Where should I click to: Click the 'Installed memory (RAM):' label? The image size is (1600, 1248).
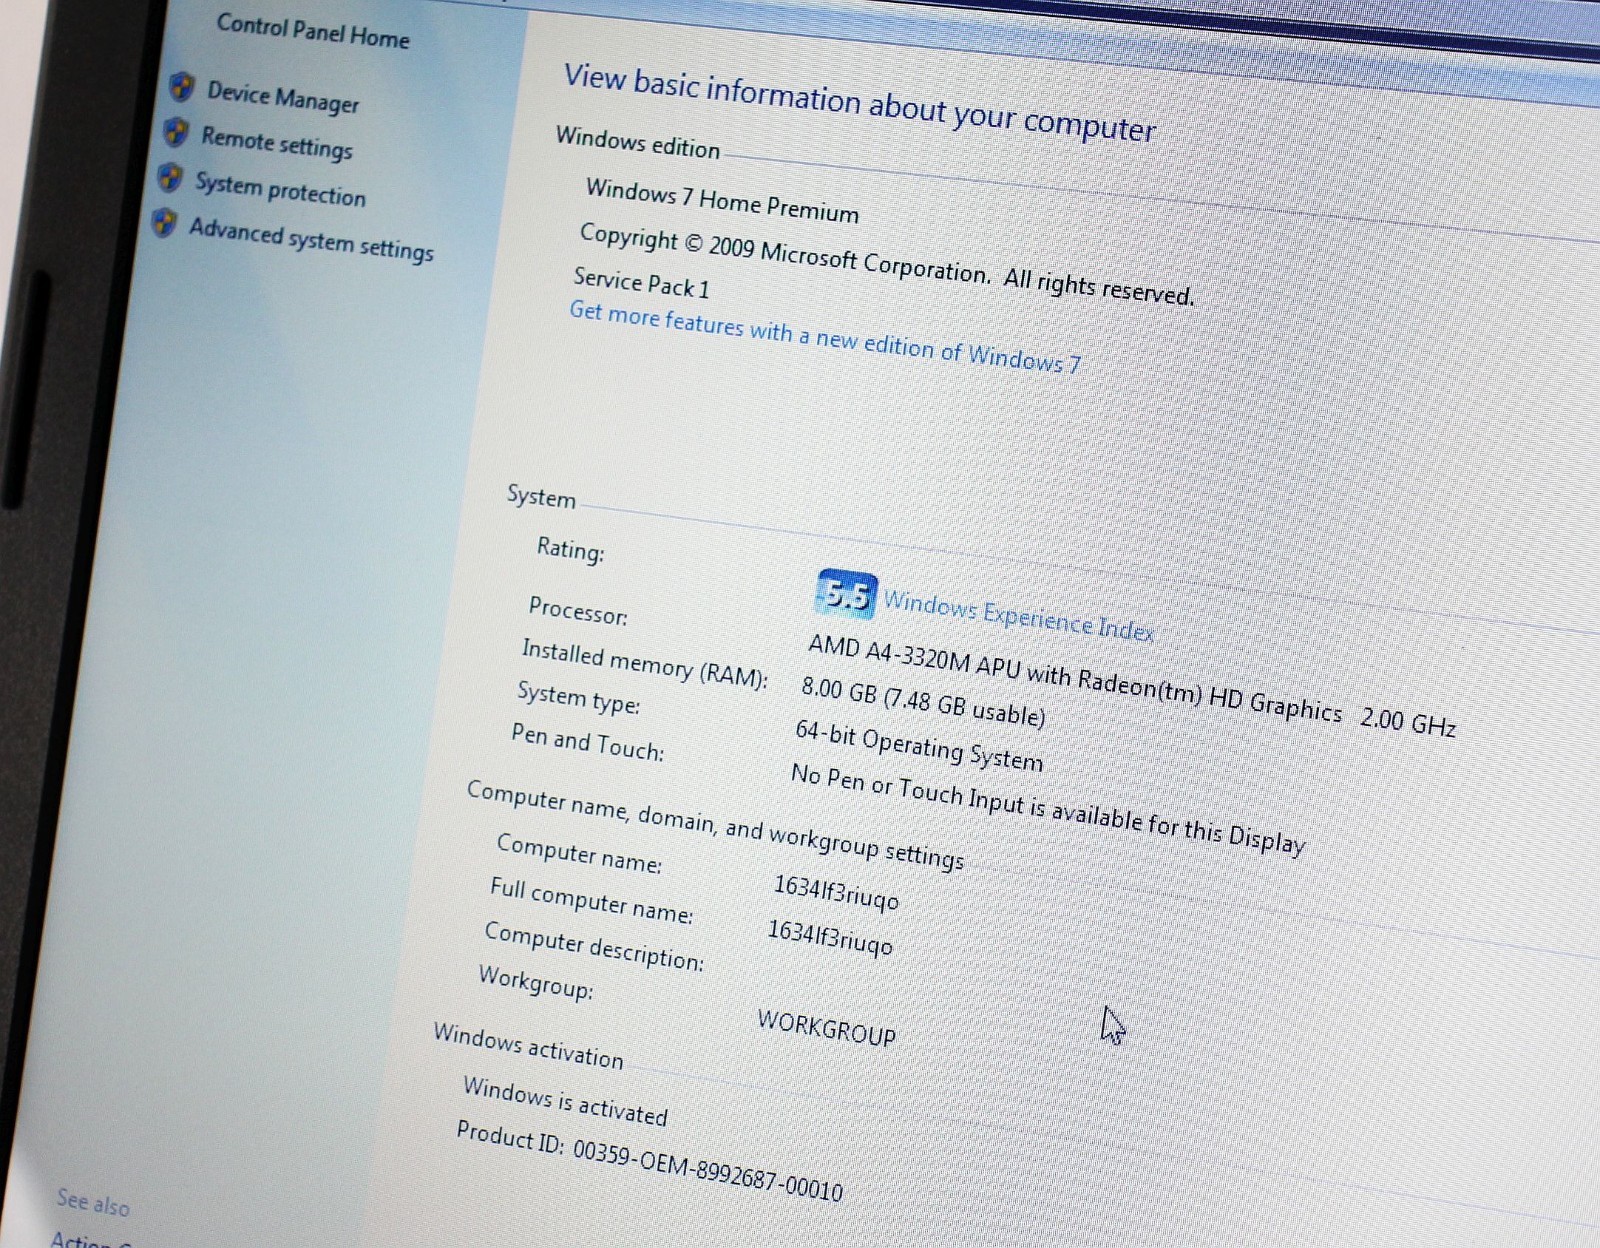coord(645,663)
